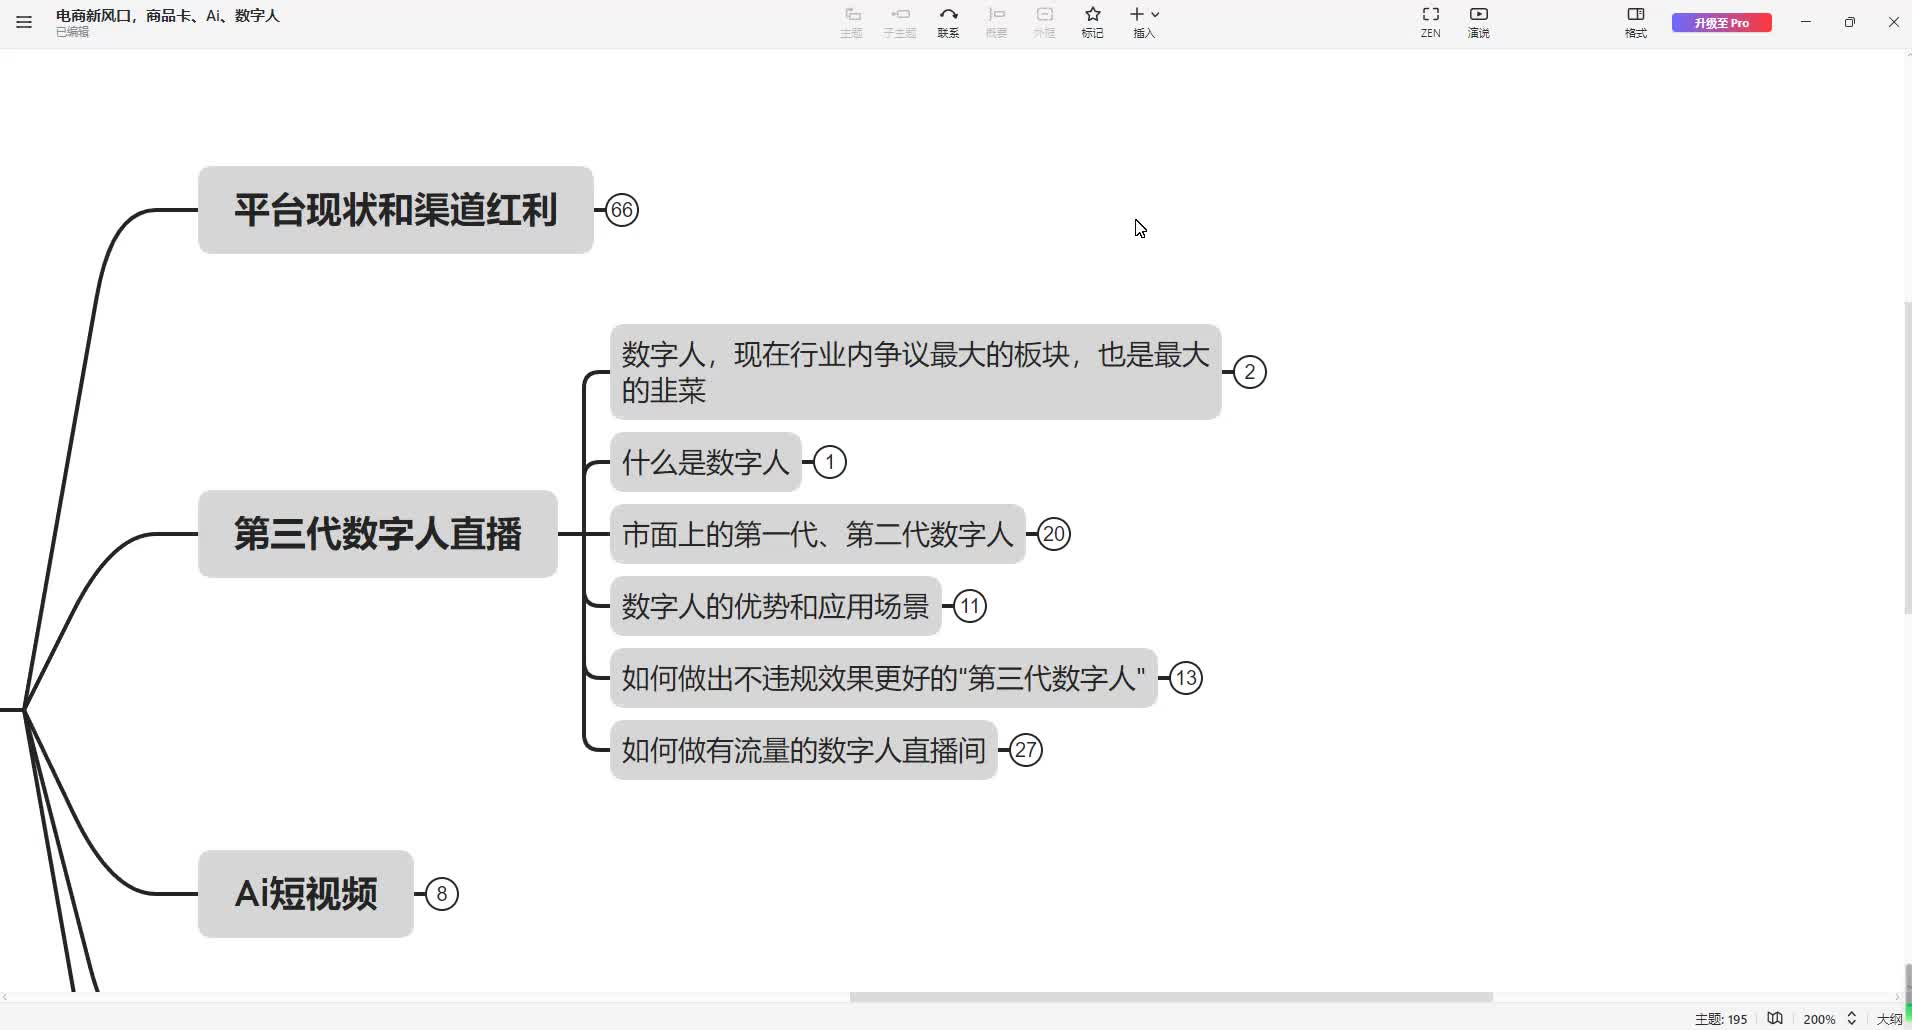Click the 升级至 Pro upgrade button
Viewport: 1912px width, 1030px height.
pos(1721,23)
